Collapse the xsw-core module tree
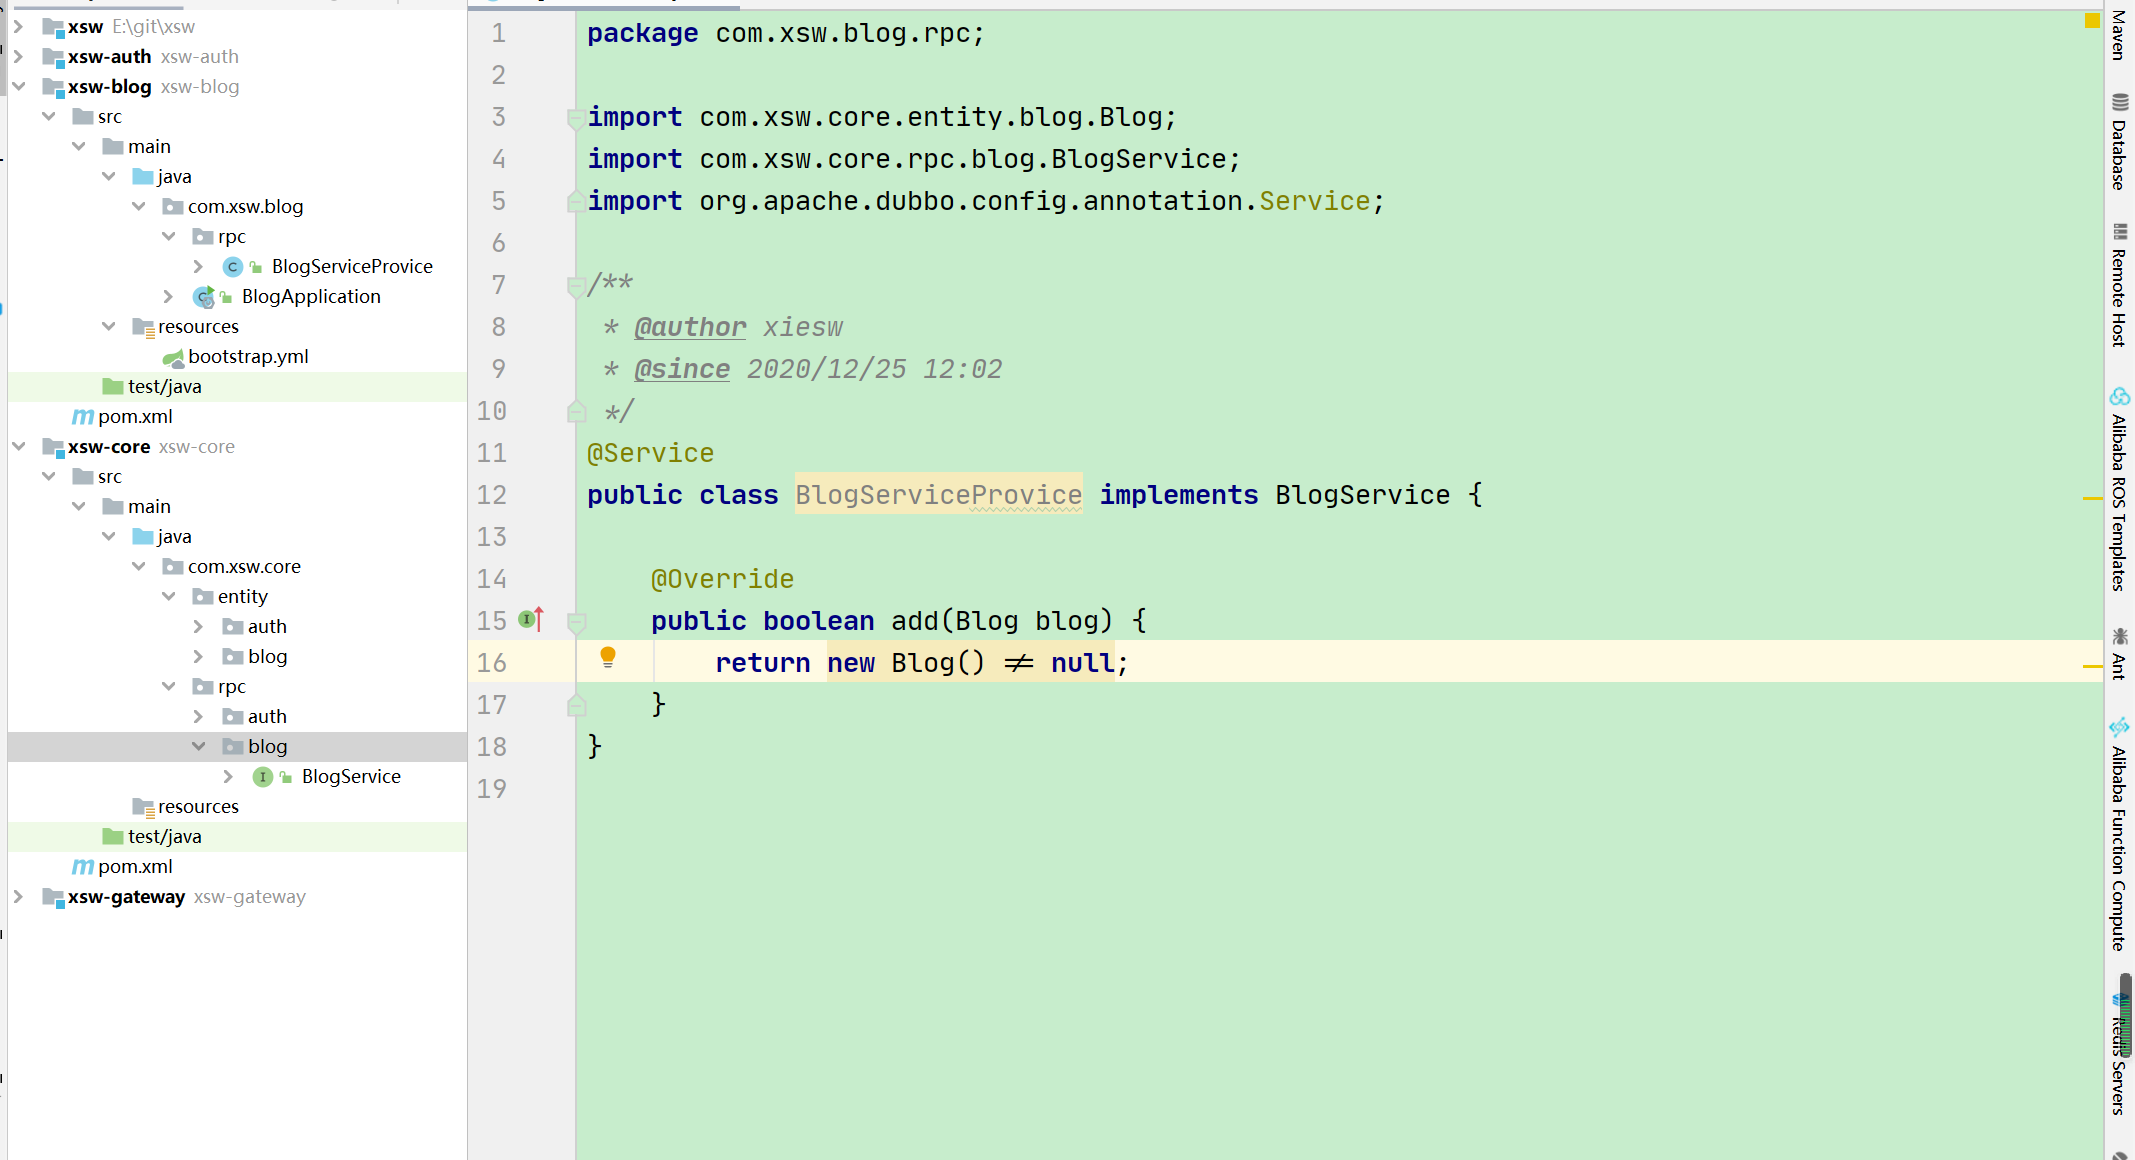Screen dimensions: 2135x1160 pyautogui.click(x=18, y=447)
